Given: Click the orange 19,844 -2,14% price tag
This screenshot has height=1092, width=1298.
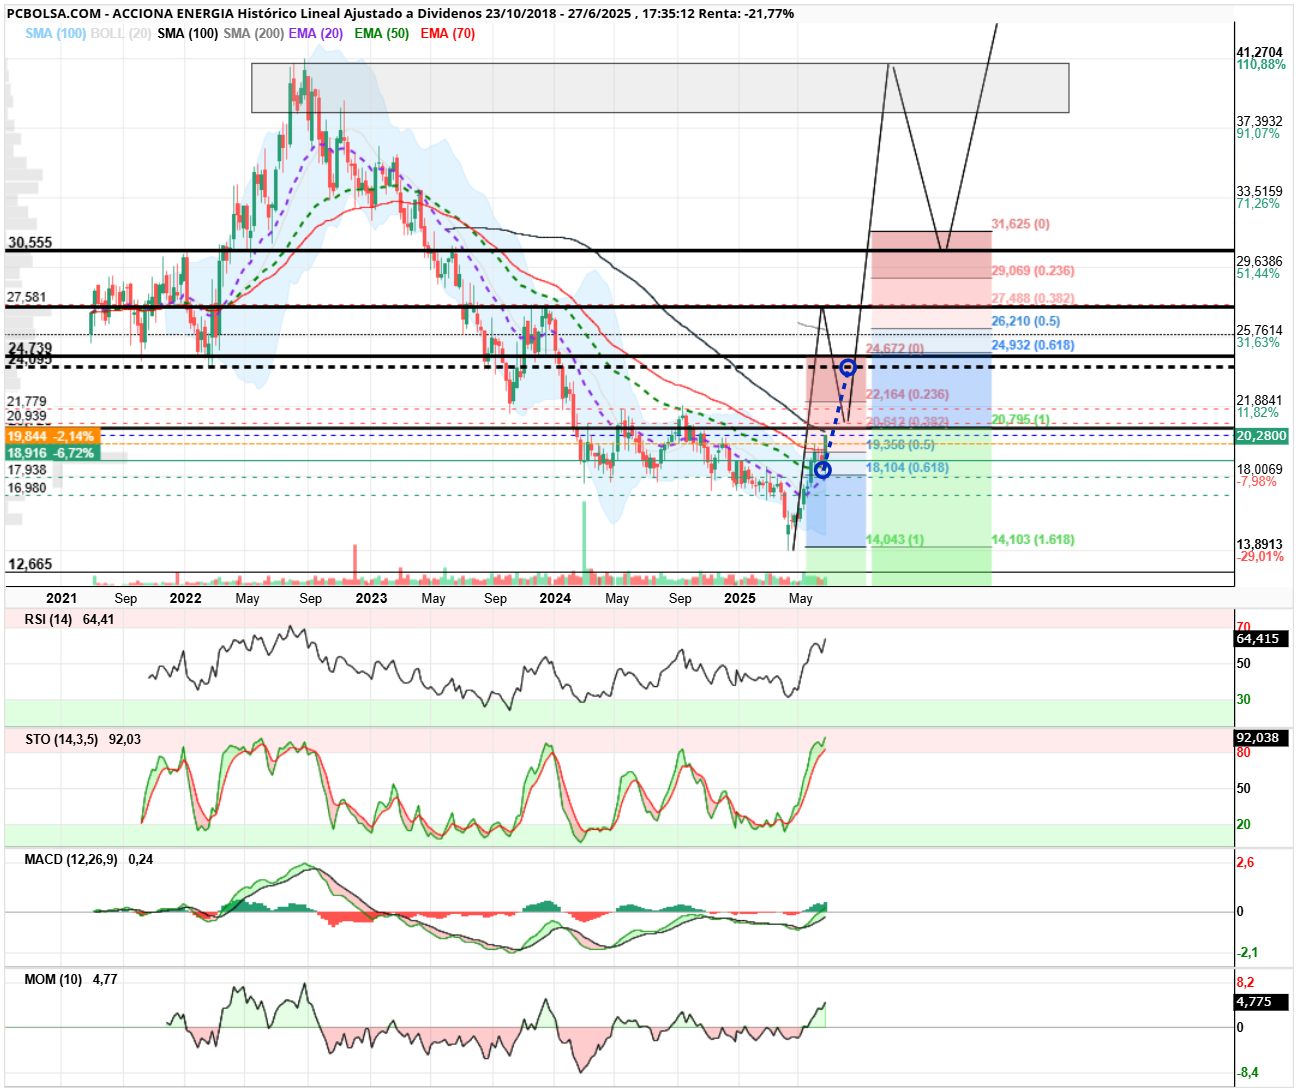Looking at the screenshot, I should 52,436.
